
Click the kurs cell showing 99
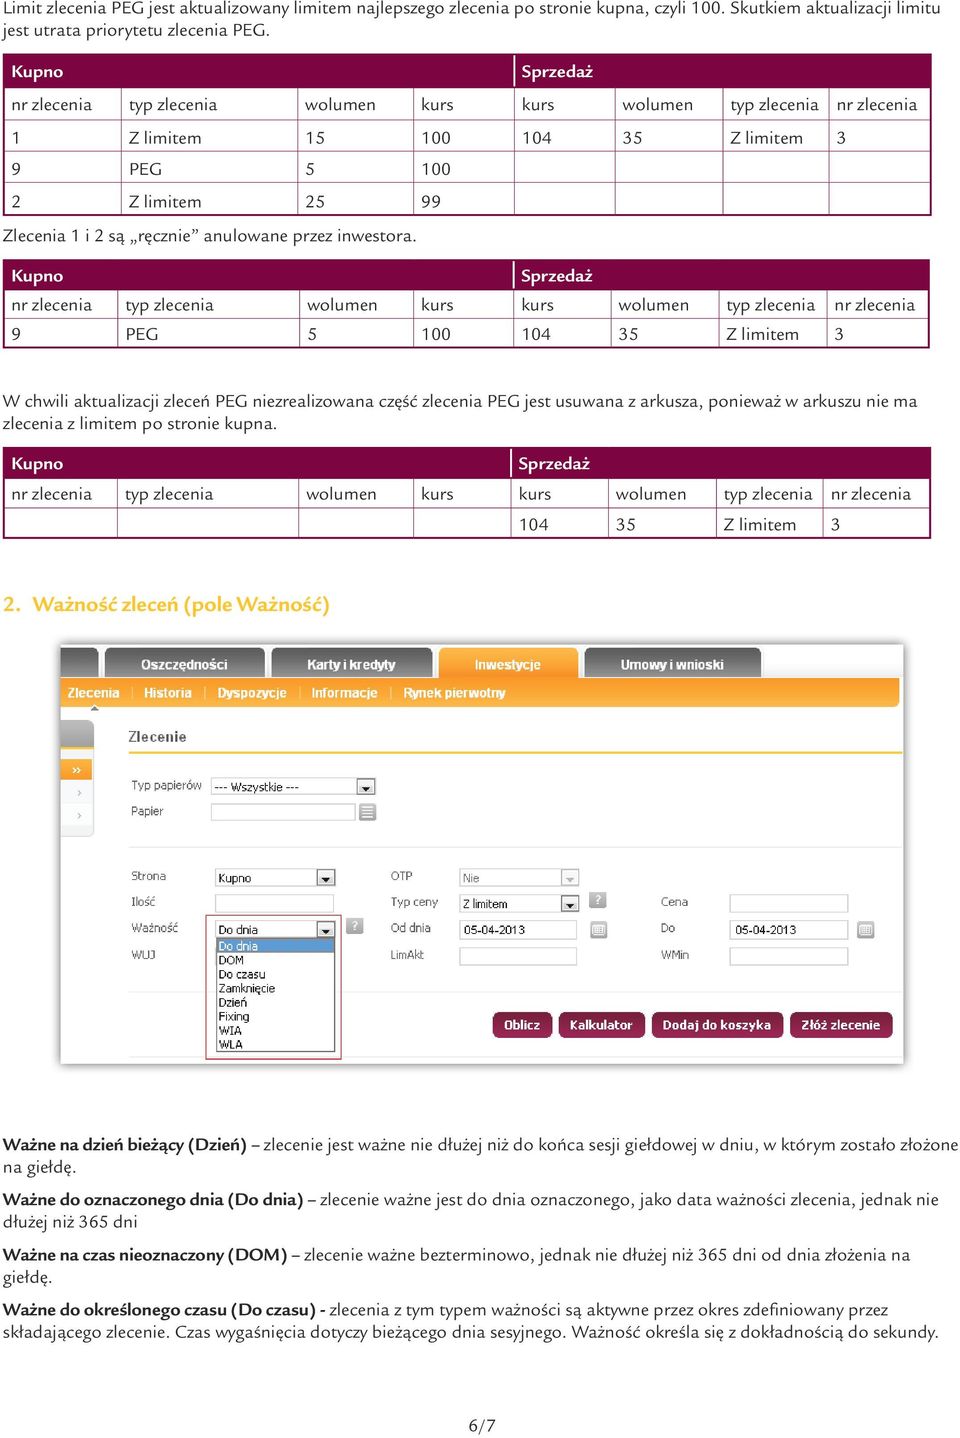(x=431, y=201)
